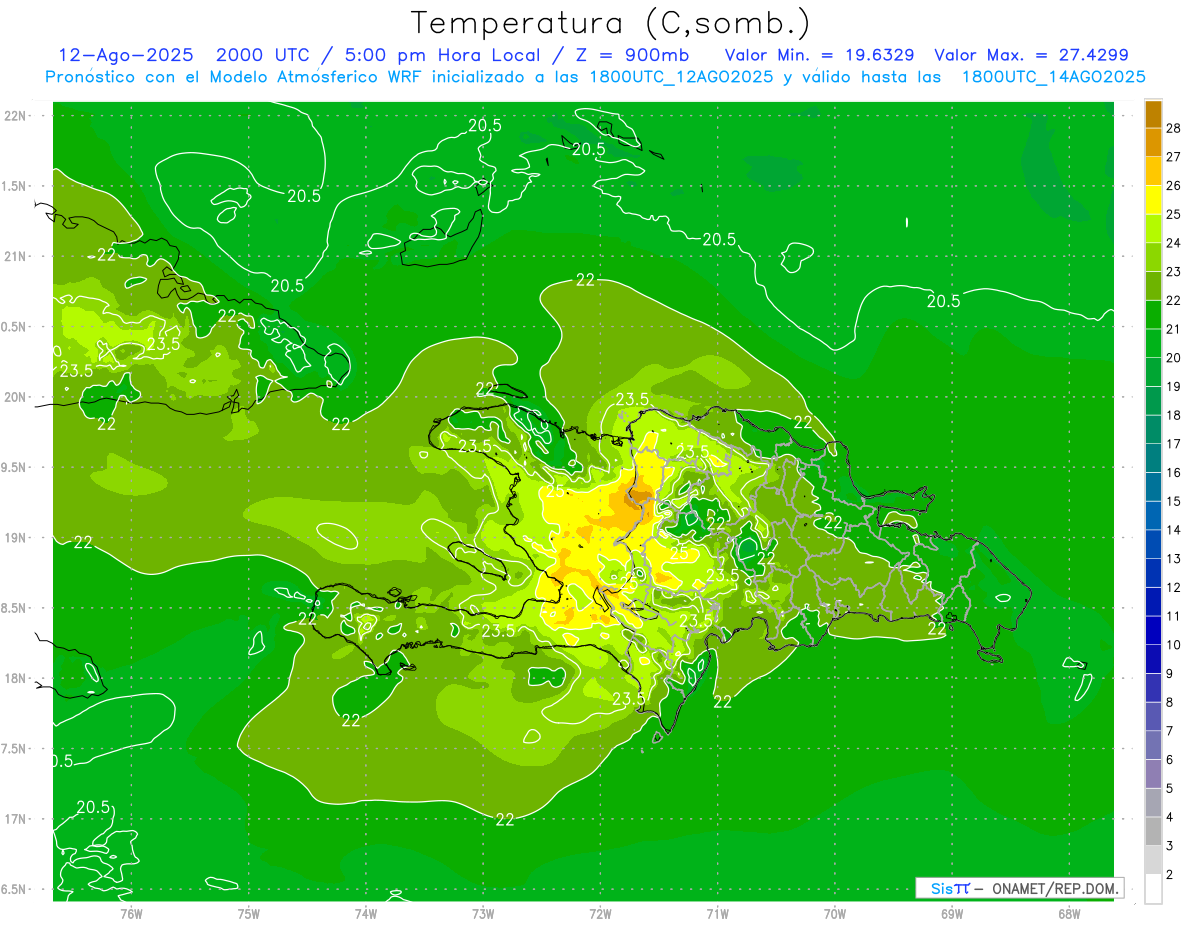Click the '72W' longitude axis label
Viewport: 1200px width, 927px height.
(600, 914)
